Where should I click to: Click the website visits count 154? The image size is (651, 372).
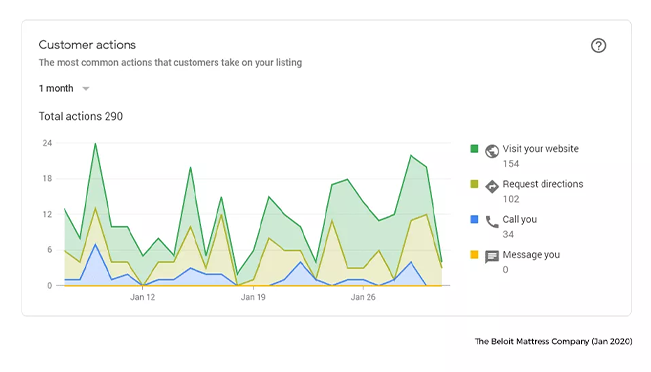511,164
